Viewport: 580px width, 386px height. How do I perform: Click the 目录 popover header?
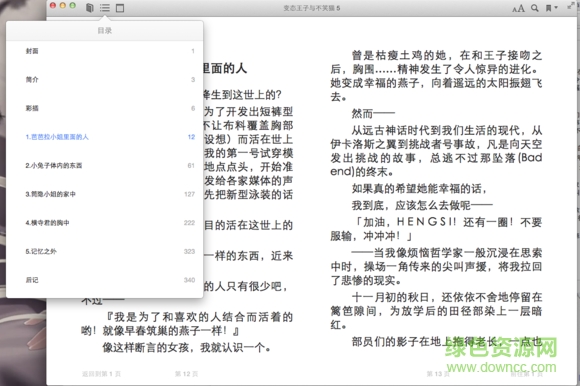(104, 31)
